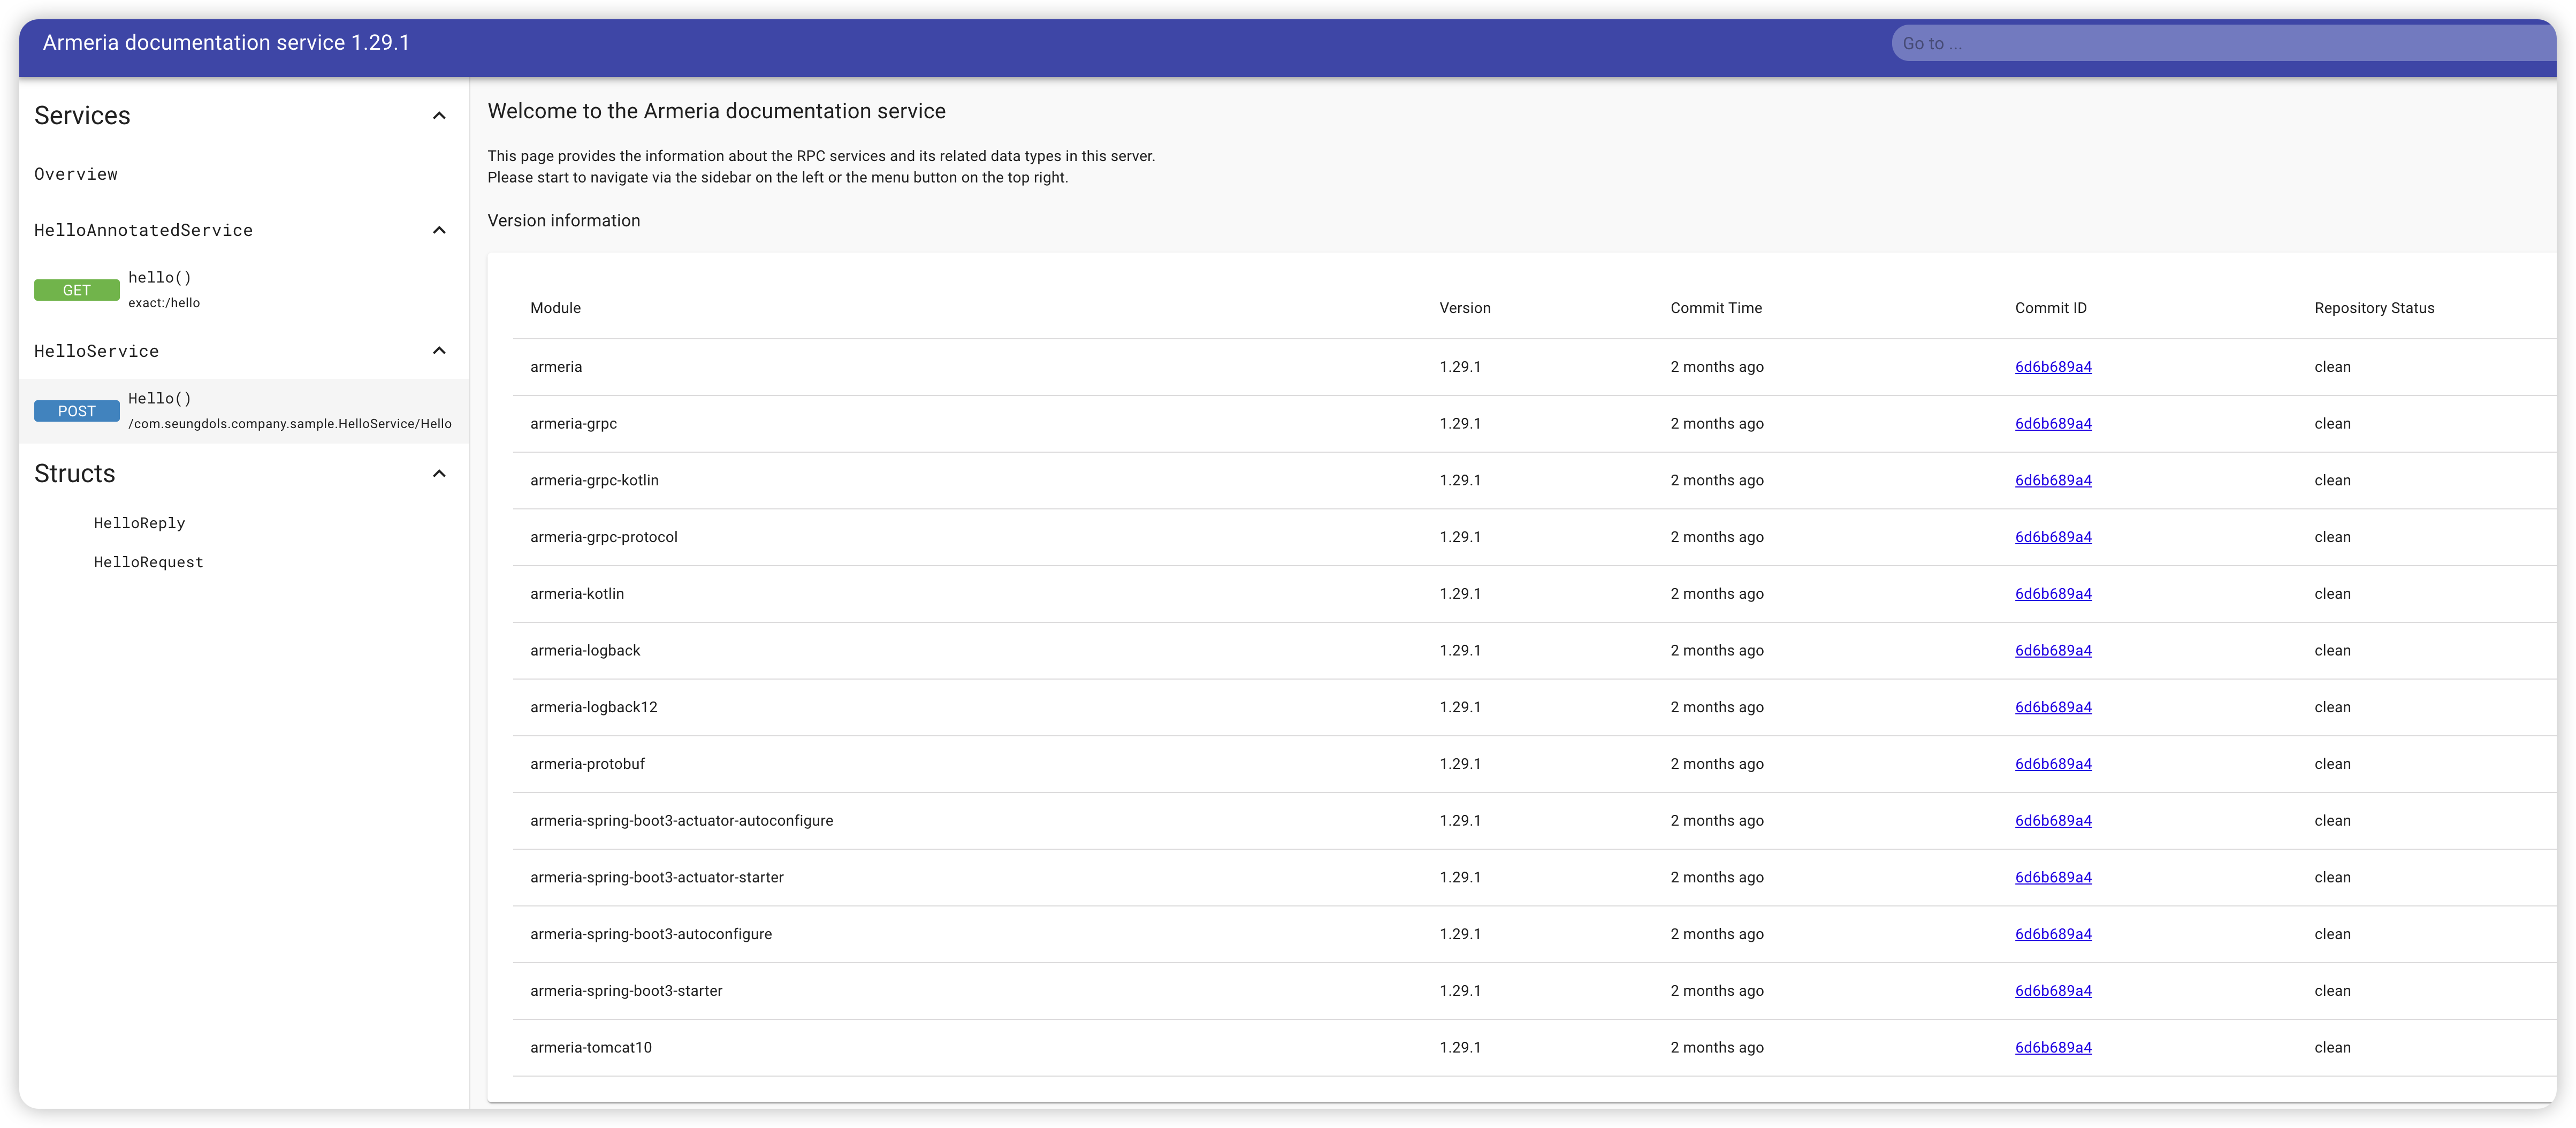Open the Hello() POST method entry
The height and width of the screenshot is (1128, 2576).
pyautogui.click(x=160, y=399)
